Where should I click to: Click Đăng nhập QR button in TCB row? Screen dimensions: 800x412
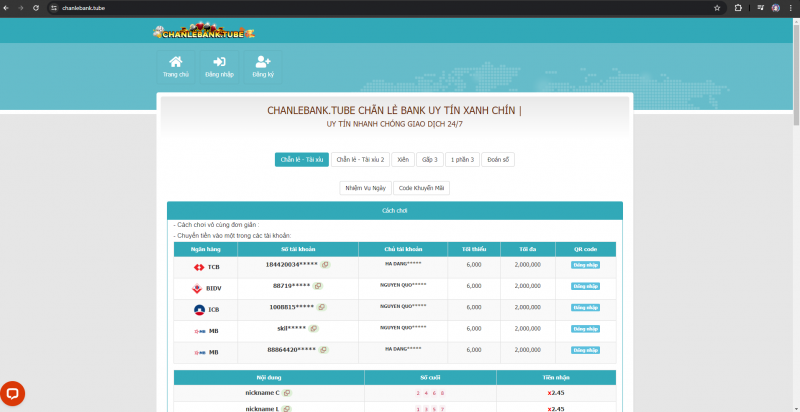(x=585, y=265)
